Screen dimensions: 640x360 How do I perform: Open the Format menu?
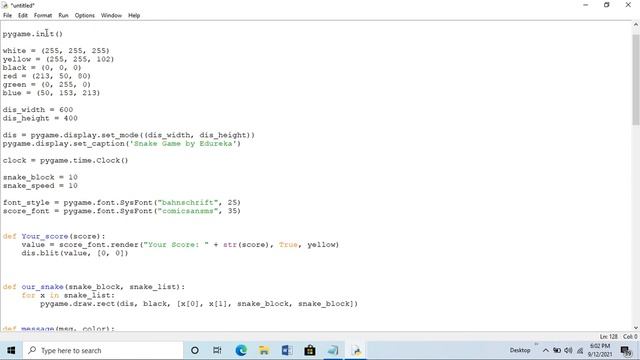(43, 16)
